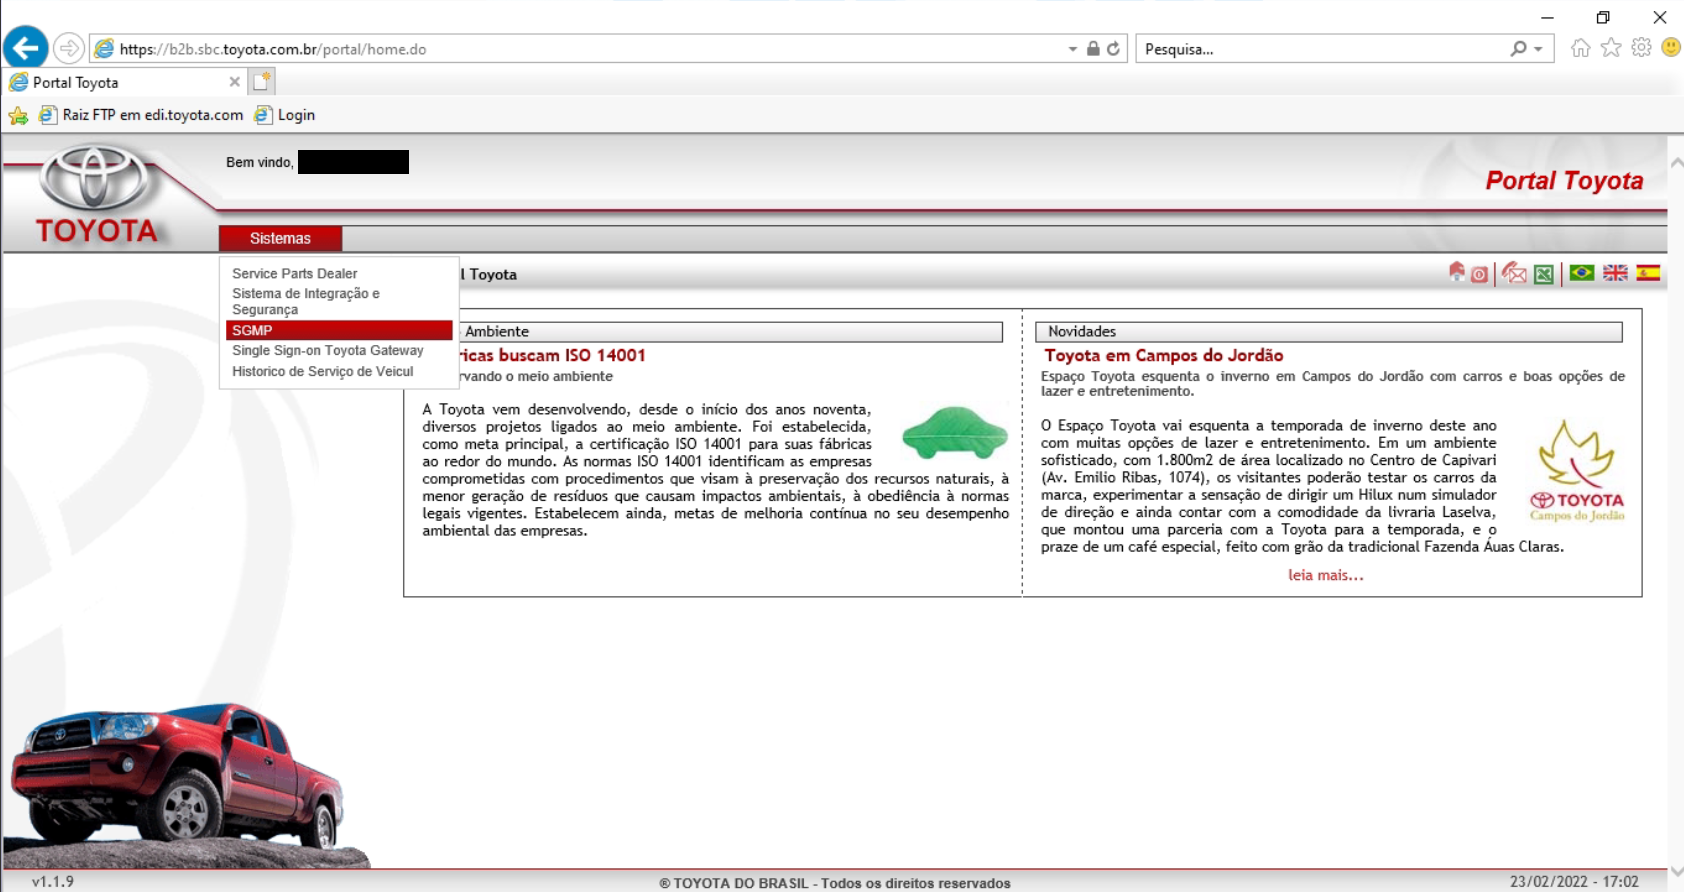Click the Toyota Campos do Jordão logo
The image size is (1684, 892).
coord(1577,471)
